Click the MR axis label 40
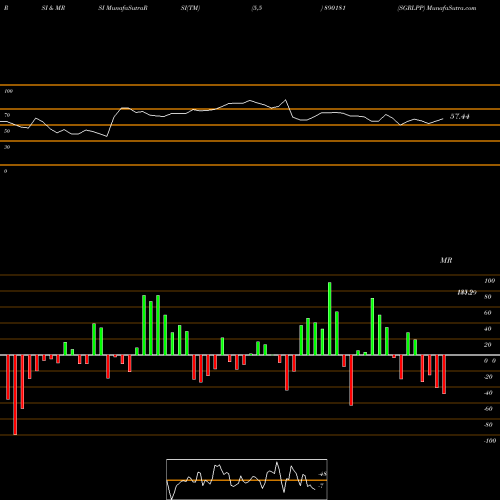 tap(487, 329)
